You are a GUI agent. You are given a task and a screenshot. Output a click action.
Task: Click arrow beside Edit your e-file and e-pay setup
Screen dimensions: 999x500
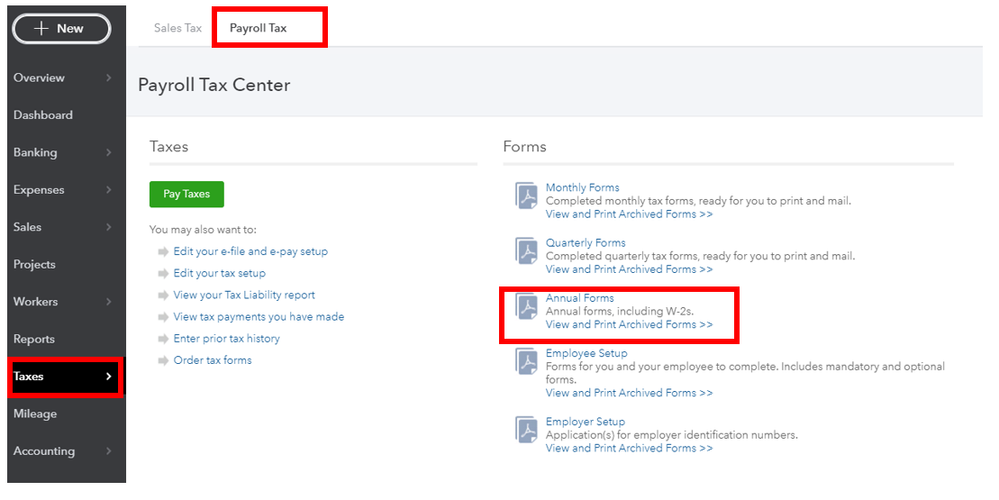coord(163,252)
